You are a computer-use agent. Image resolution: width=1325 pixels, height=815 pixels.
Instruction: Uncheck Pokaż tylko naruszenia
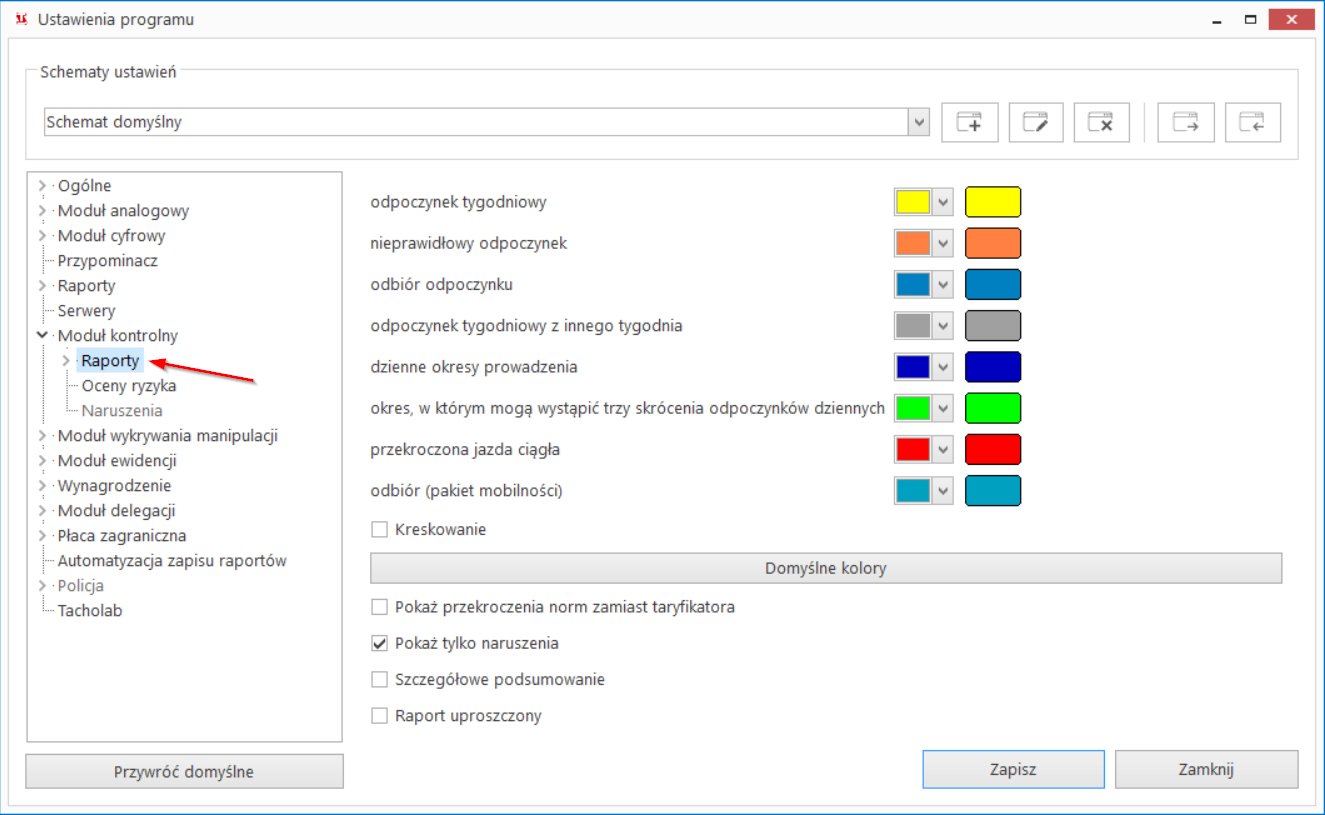[379, 643]
